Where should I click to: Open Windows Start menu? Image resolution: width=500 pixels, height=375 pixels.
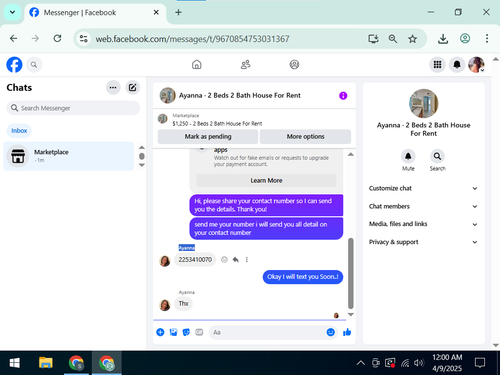14,363
